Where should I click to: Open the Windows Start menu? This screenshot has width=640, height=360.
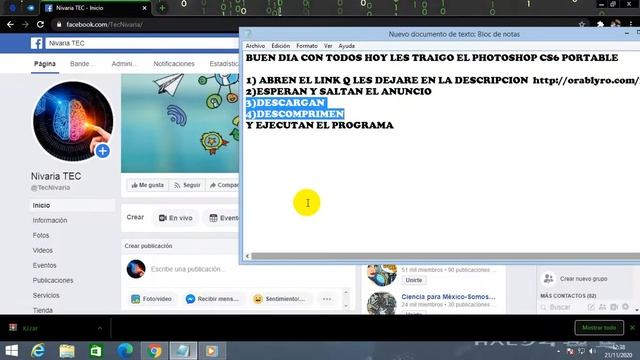click(11, 351)
